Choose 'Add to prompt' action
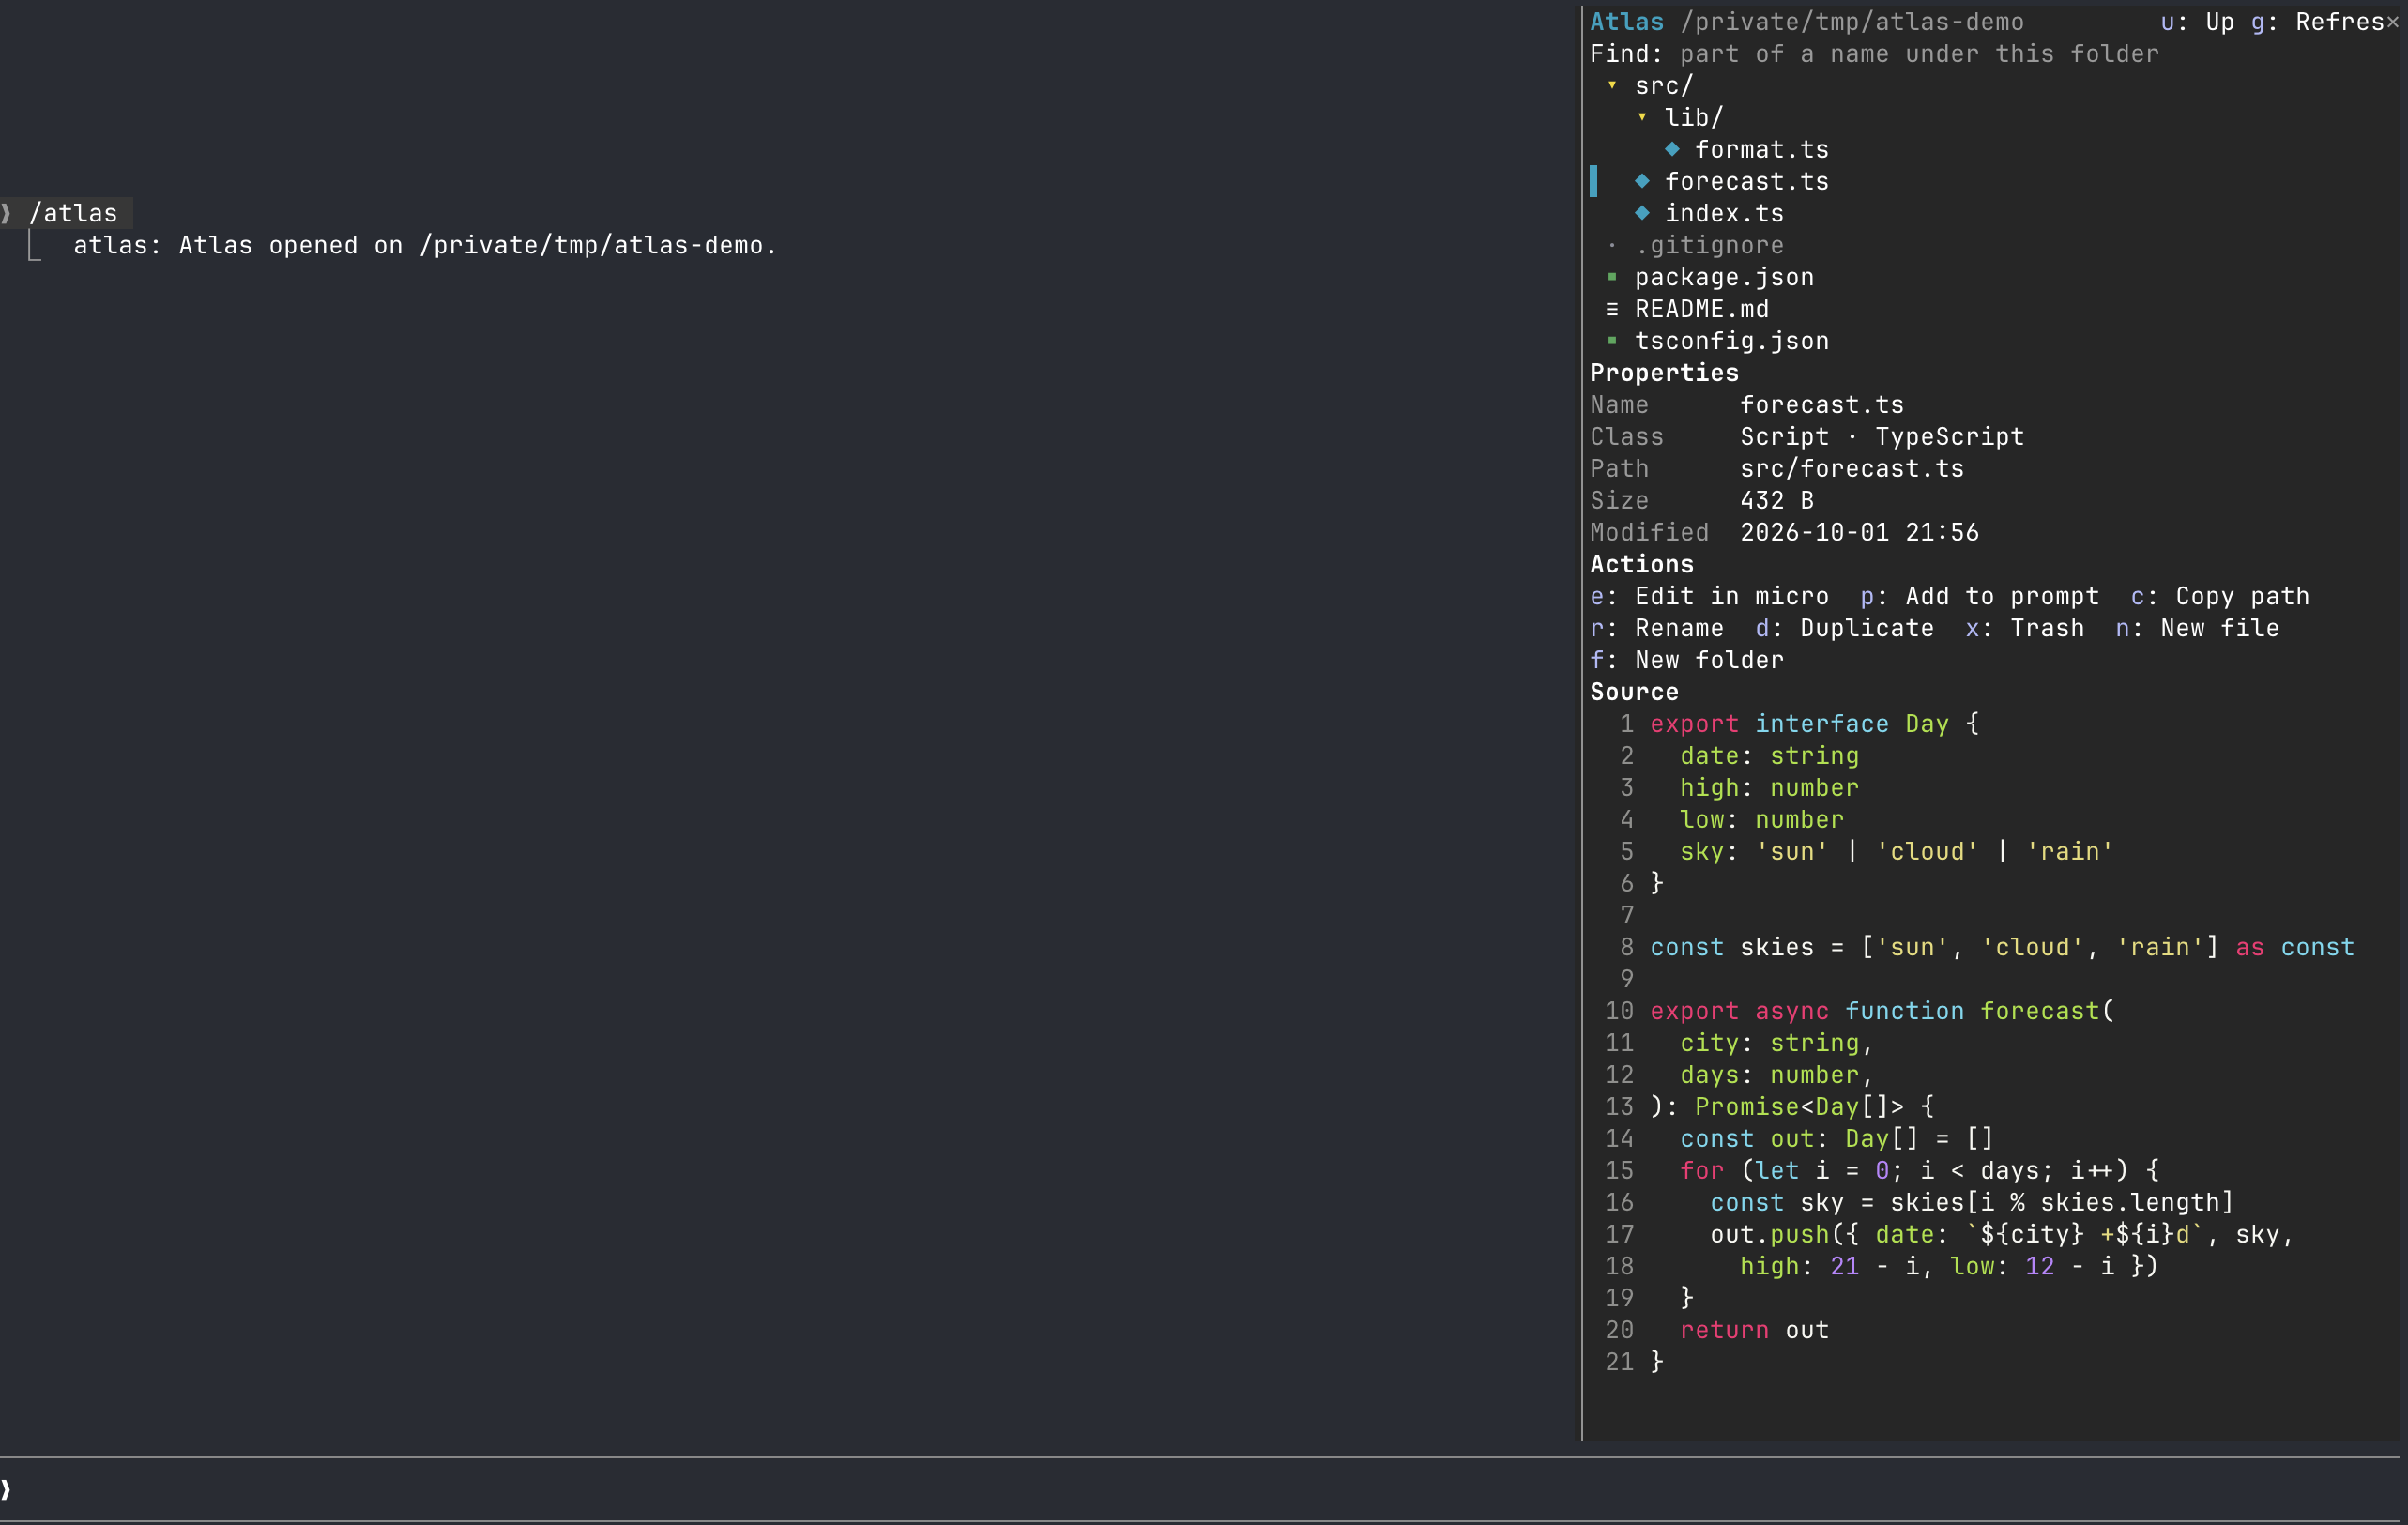 pos(1979,597)
